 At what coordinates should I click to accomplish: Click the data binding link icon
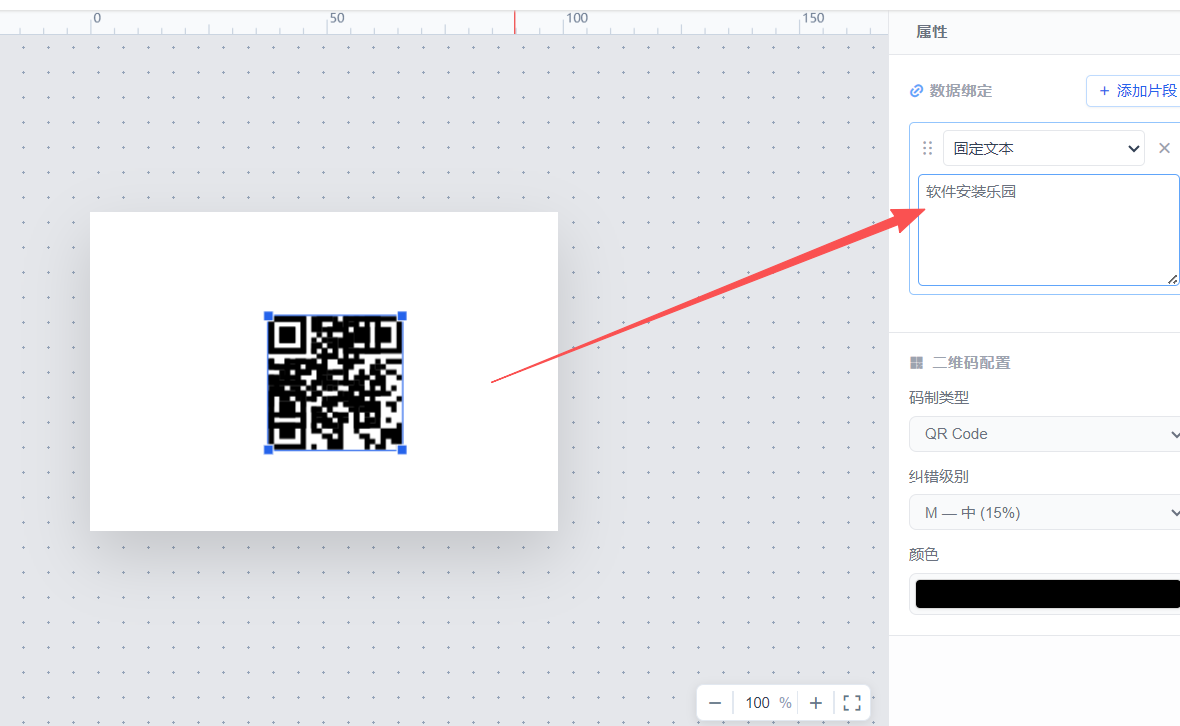point(916,91)
